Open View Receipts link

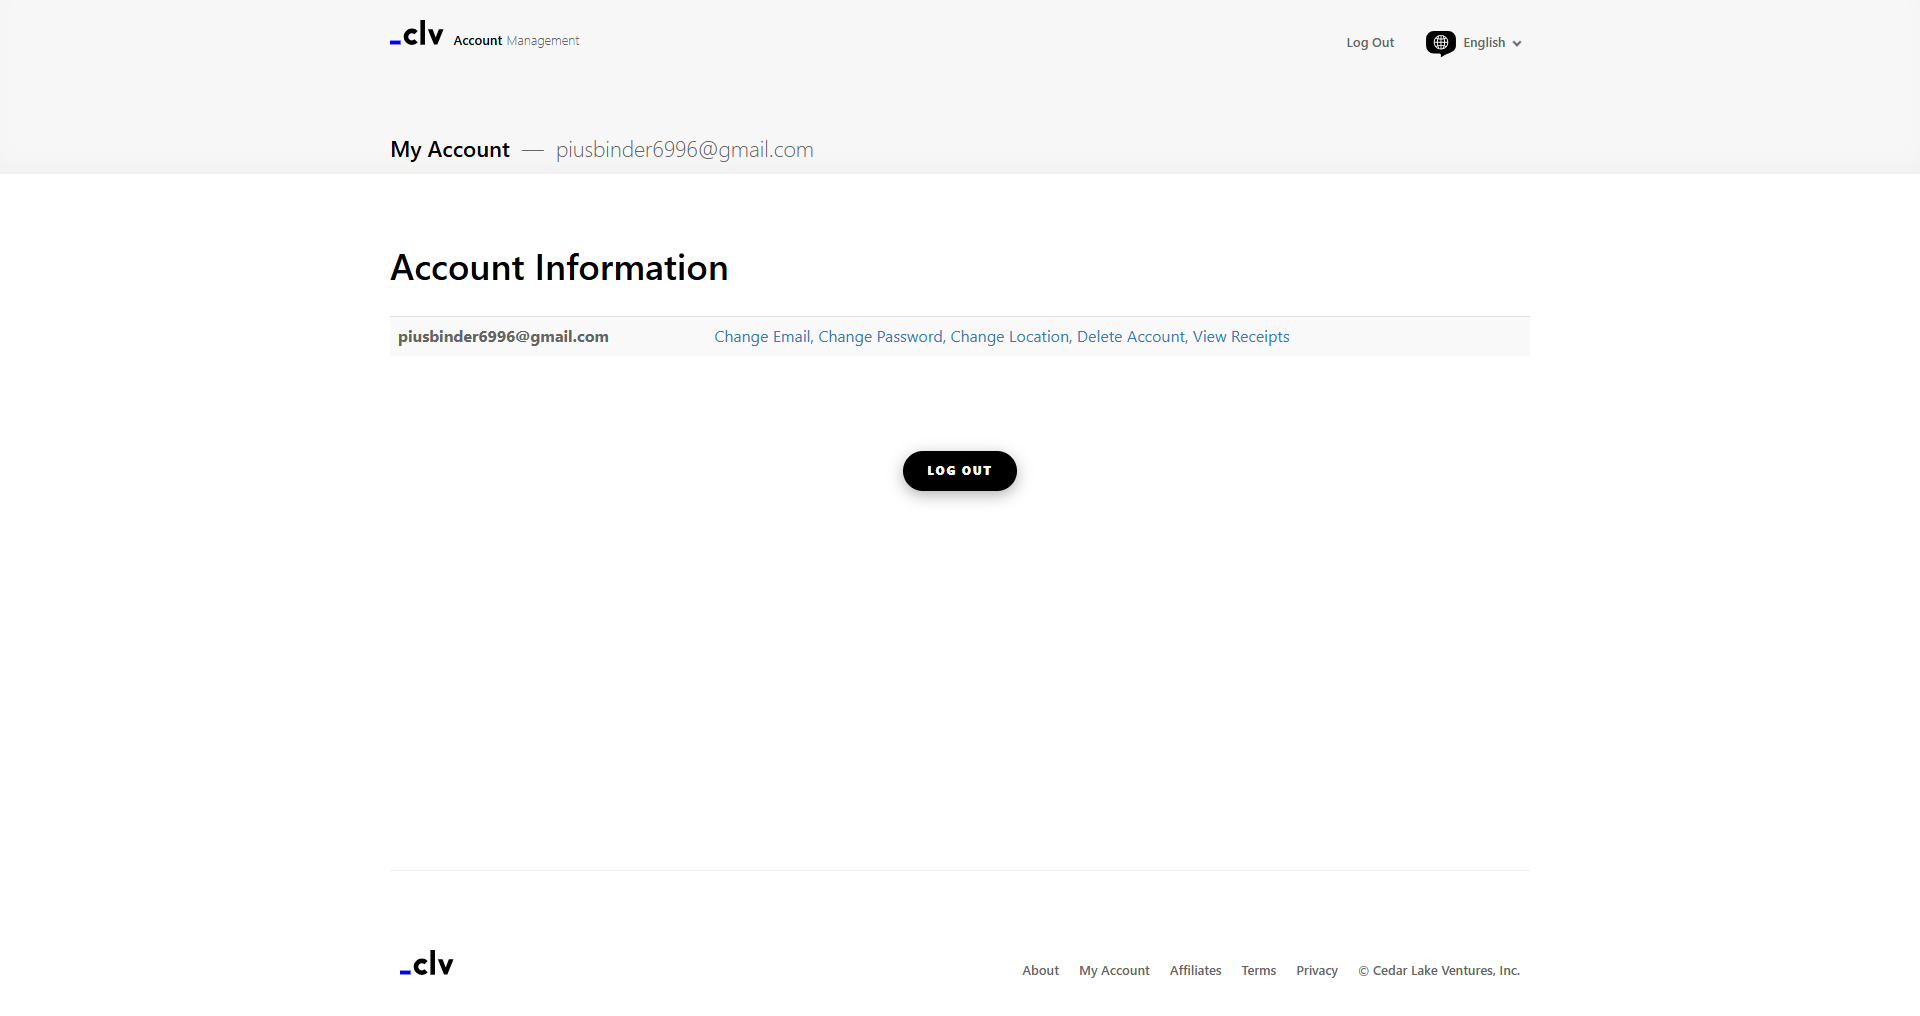pos(1241,337)
